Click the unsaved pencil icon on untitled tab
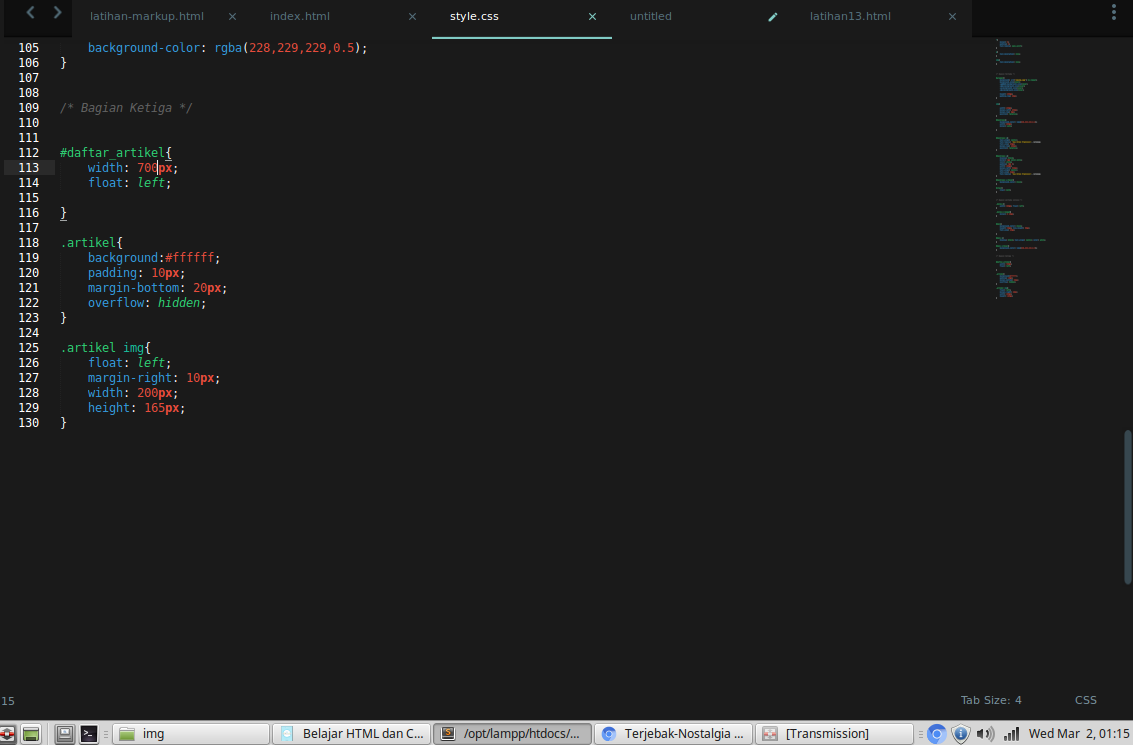This screenshot has width=1133, height=745. 772,17
